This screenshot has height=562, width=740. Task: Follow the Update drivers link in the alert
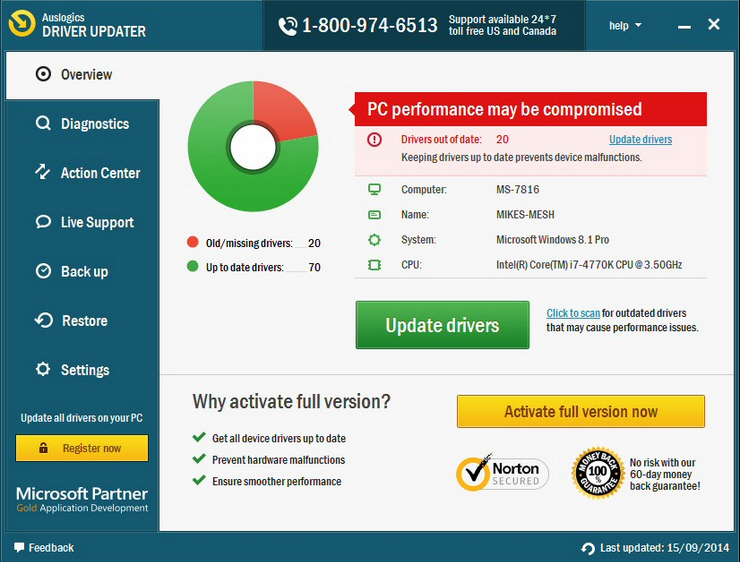click(640, 139)
